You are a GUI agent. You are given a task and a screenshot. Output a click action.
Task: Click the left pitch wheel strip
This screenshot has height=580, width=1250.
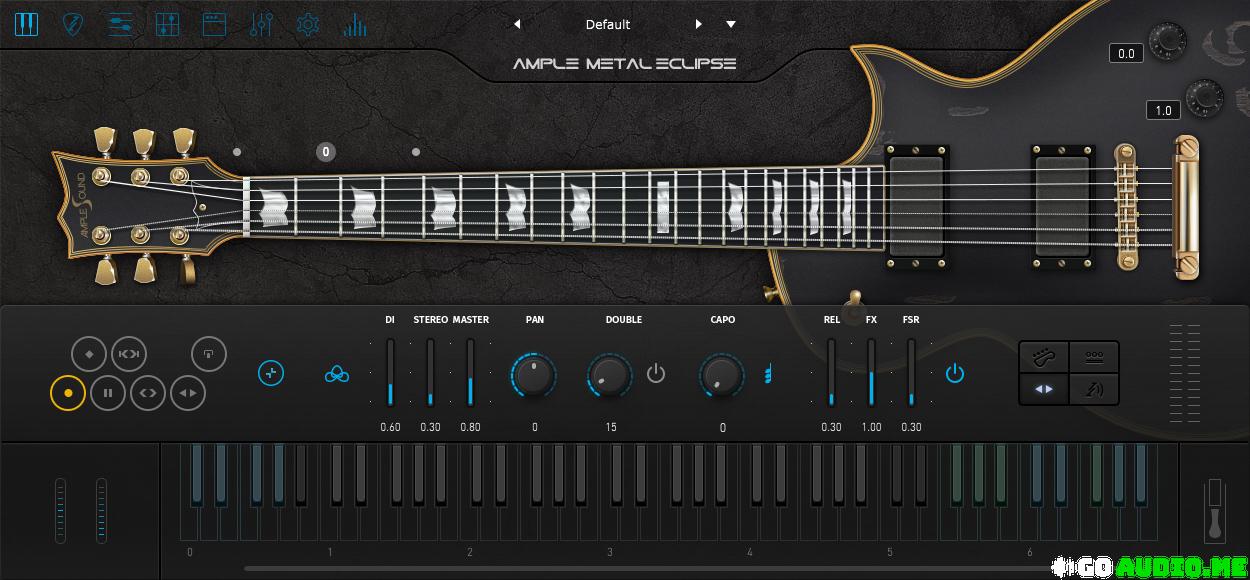[x=60, y=511]
